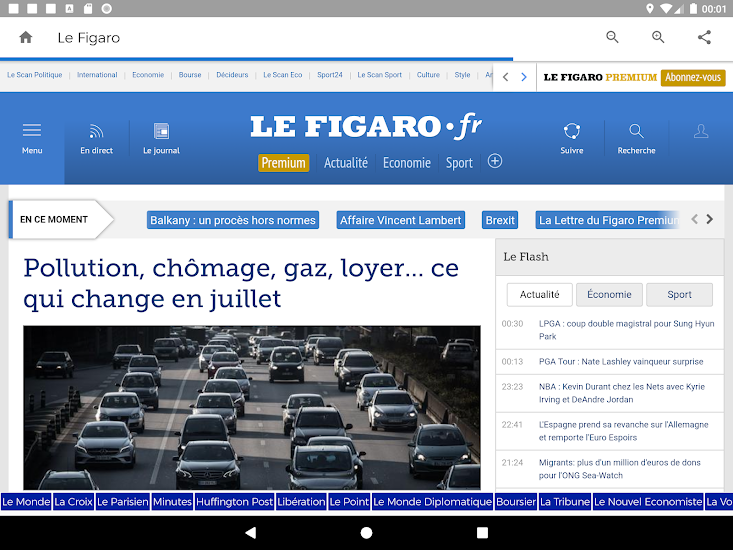Expand more sections with the plus icon
733x550 pixels.
tap(494, 161)
